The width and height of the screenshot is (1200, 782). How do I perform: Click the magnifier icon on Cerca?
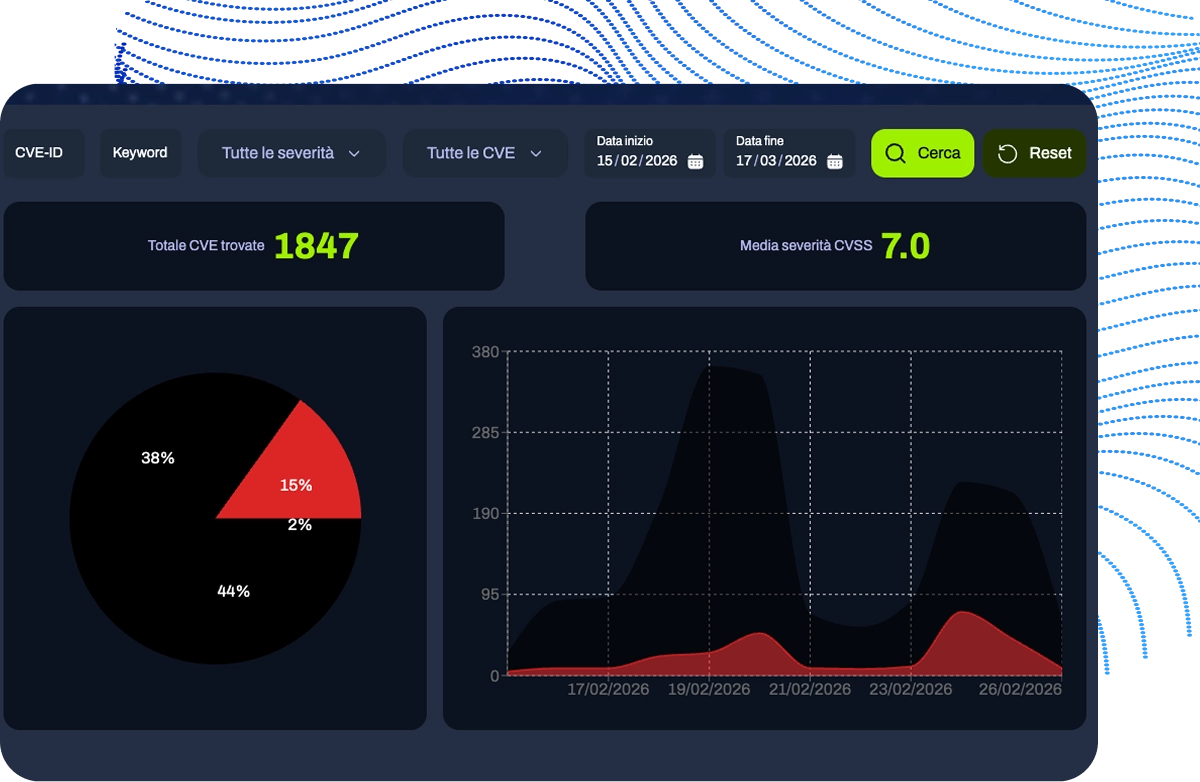tap(896, 153)
